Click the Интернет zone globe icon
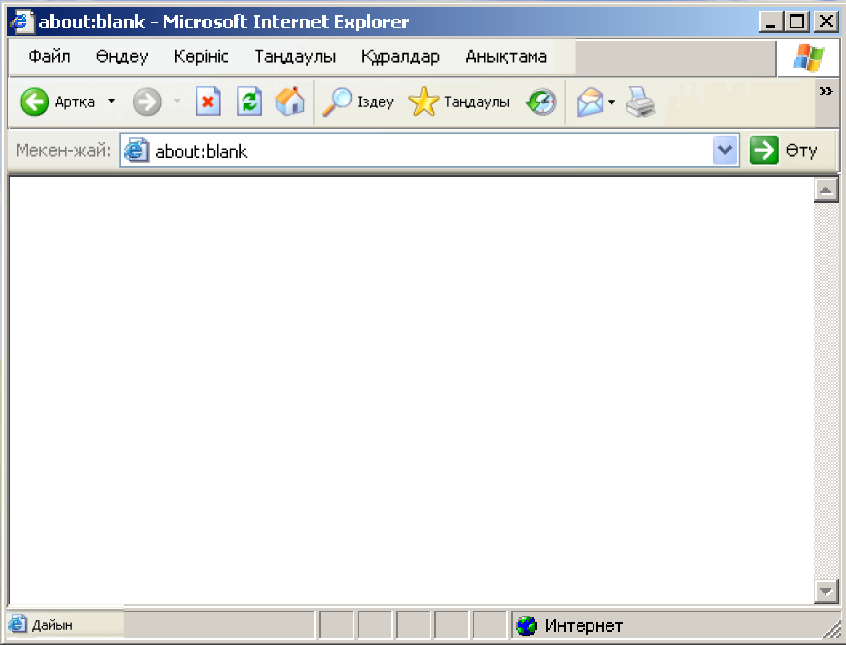Screen dimensions: 846x645 [526, 626]
